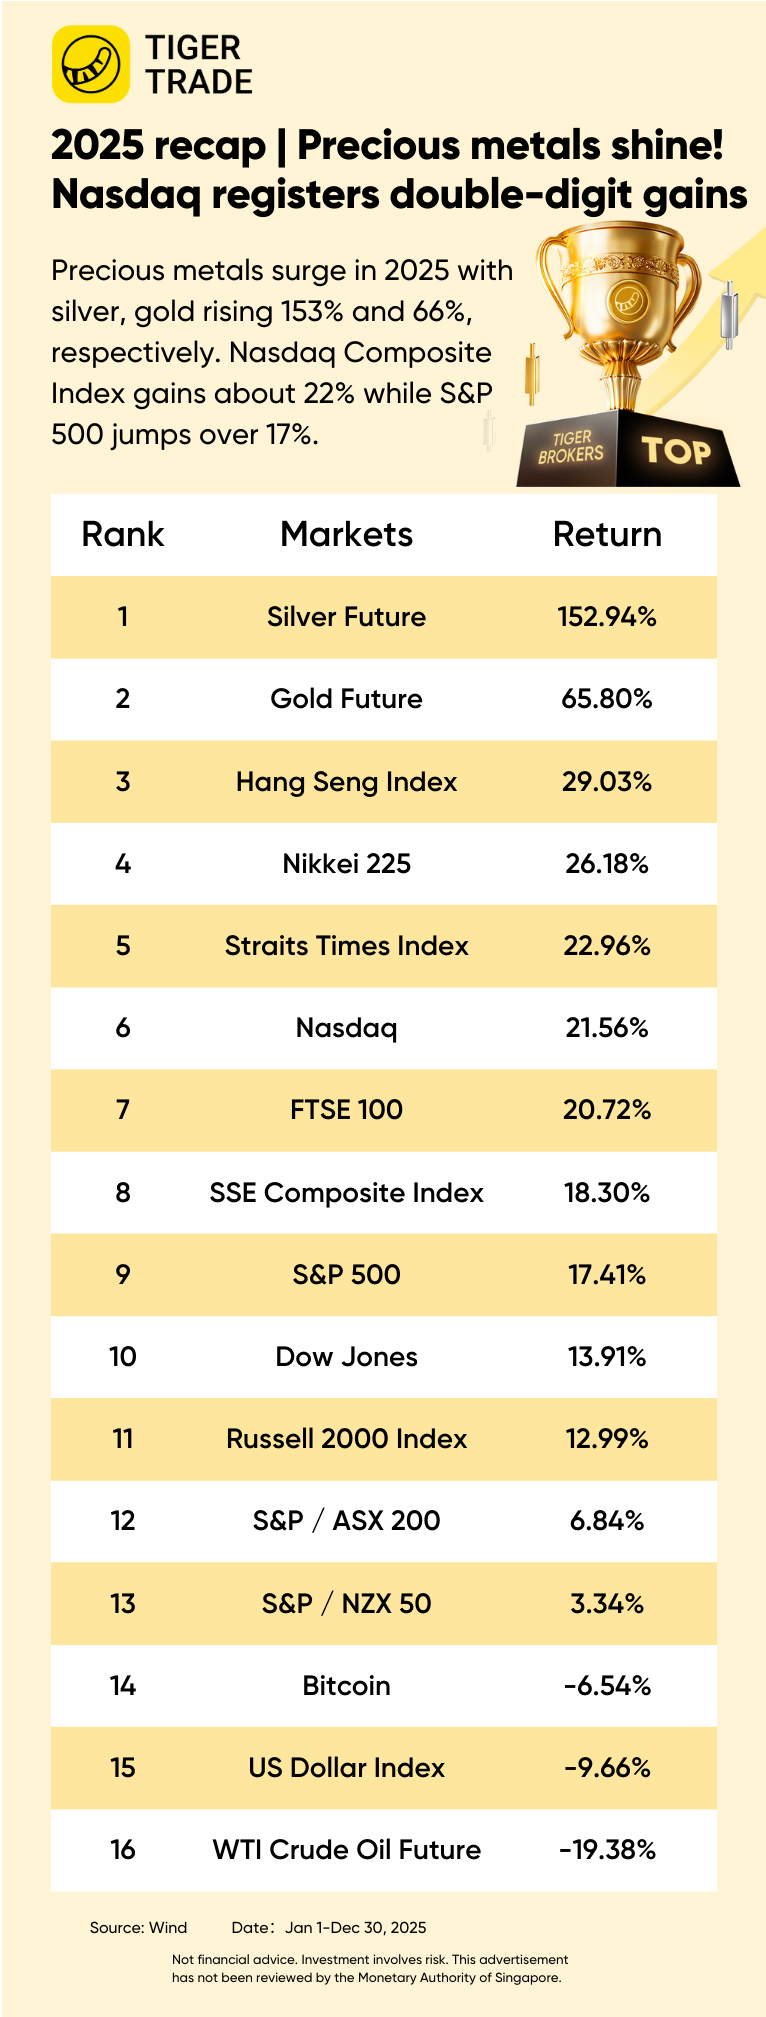Open the Hang Seng Index entry
The width and height of the screenshot is (766, 2017).
(346, 782)
